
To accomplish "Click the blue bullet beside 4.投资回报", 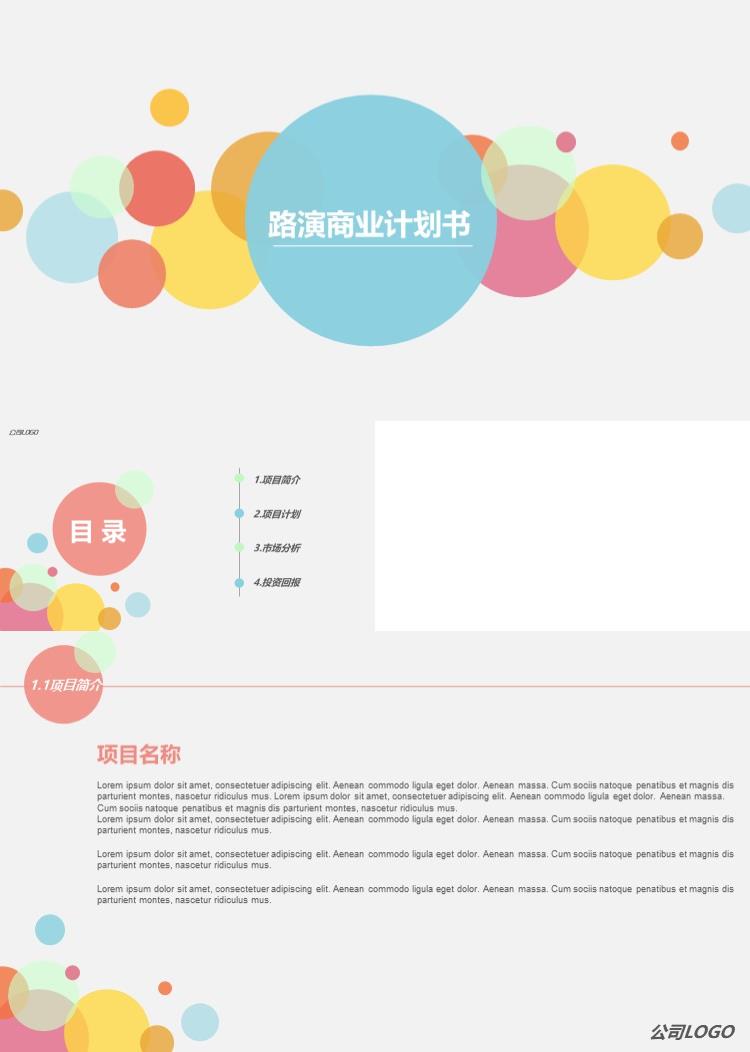I will click(x=239, y=582).
